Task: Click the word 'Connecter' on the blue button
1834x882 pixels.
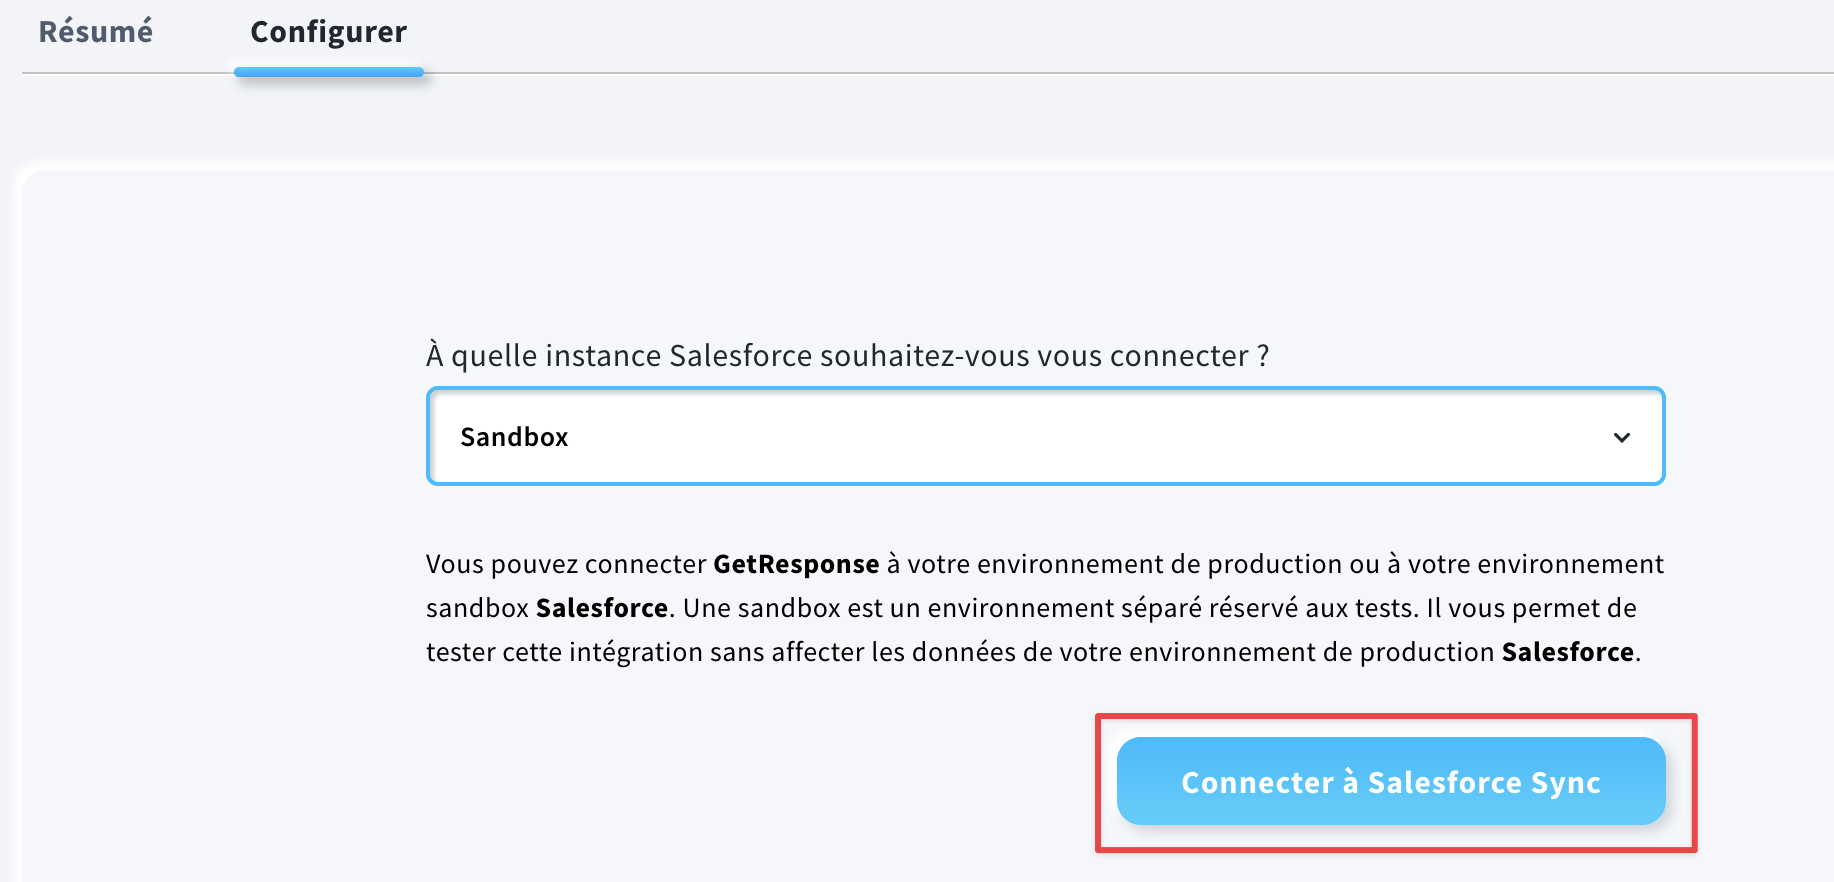Action: coord(1258,782)
